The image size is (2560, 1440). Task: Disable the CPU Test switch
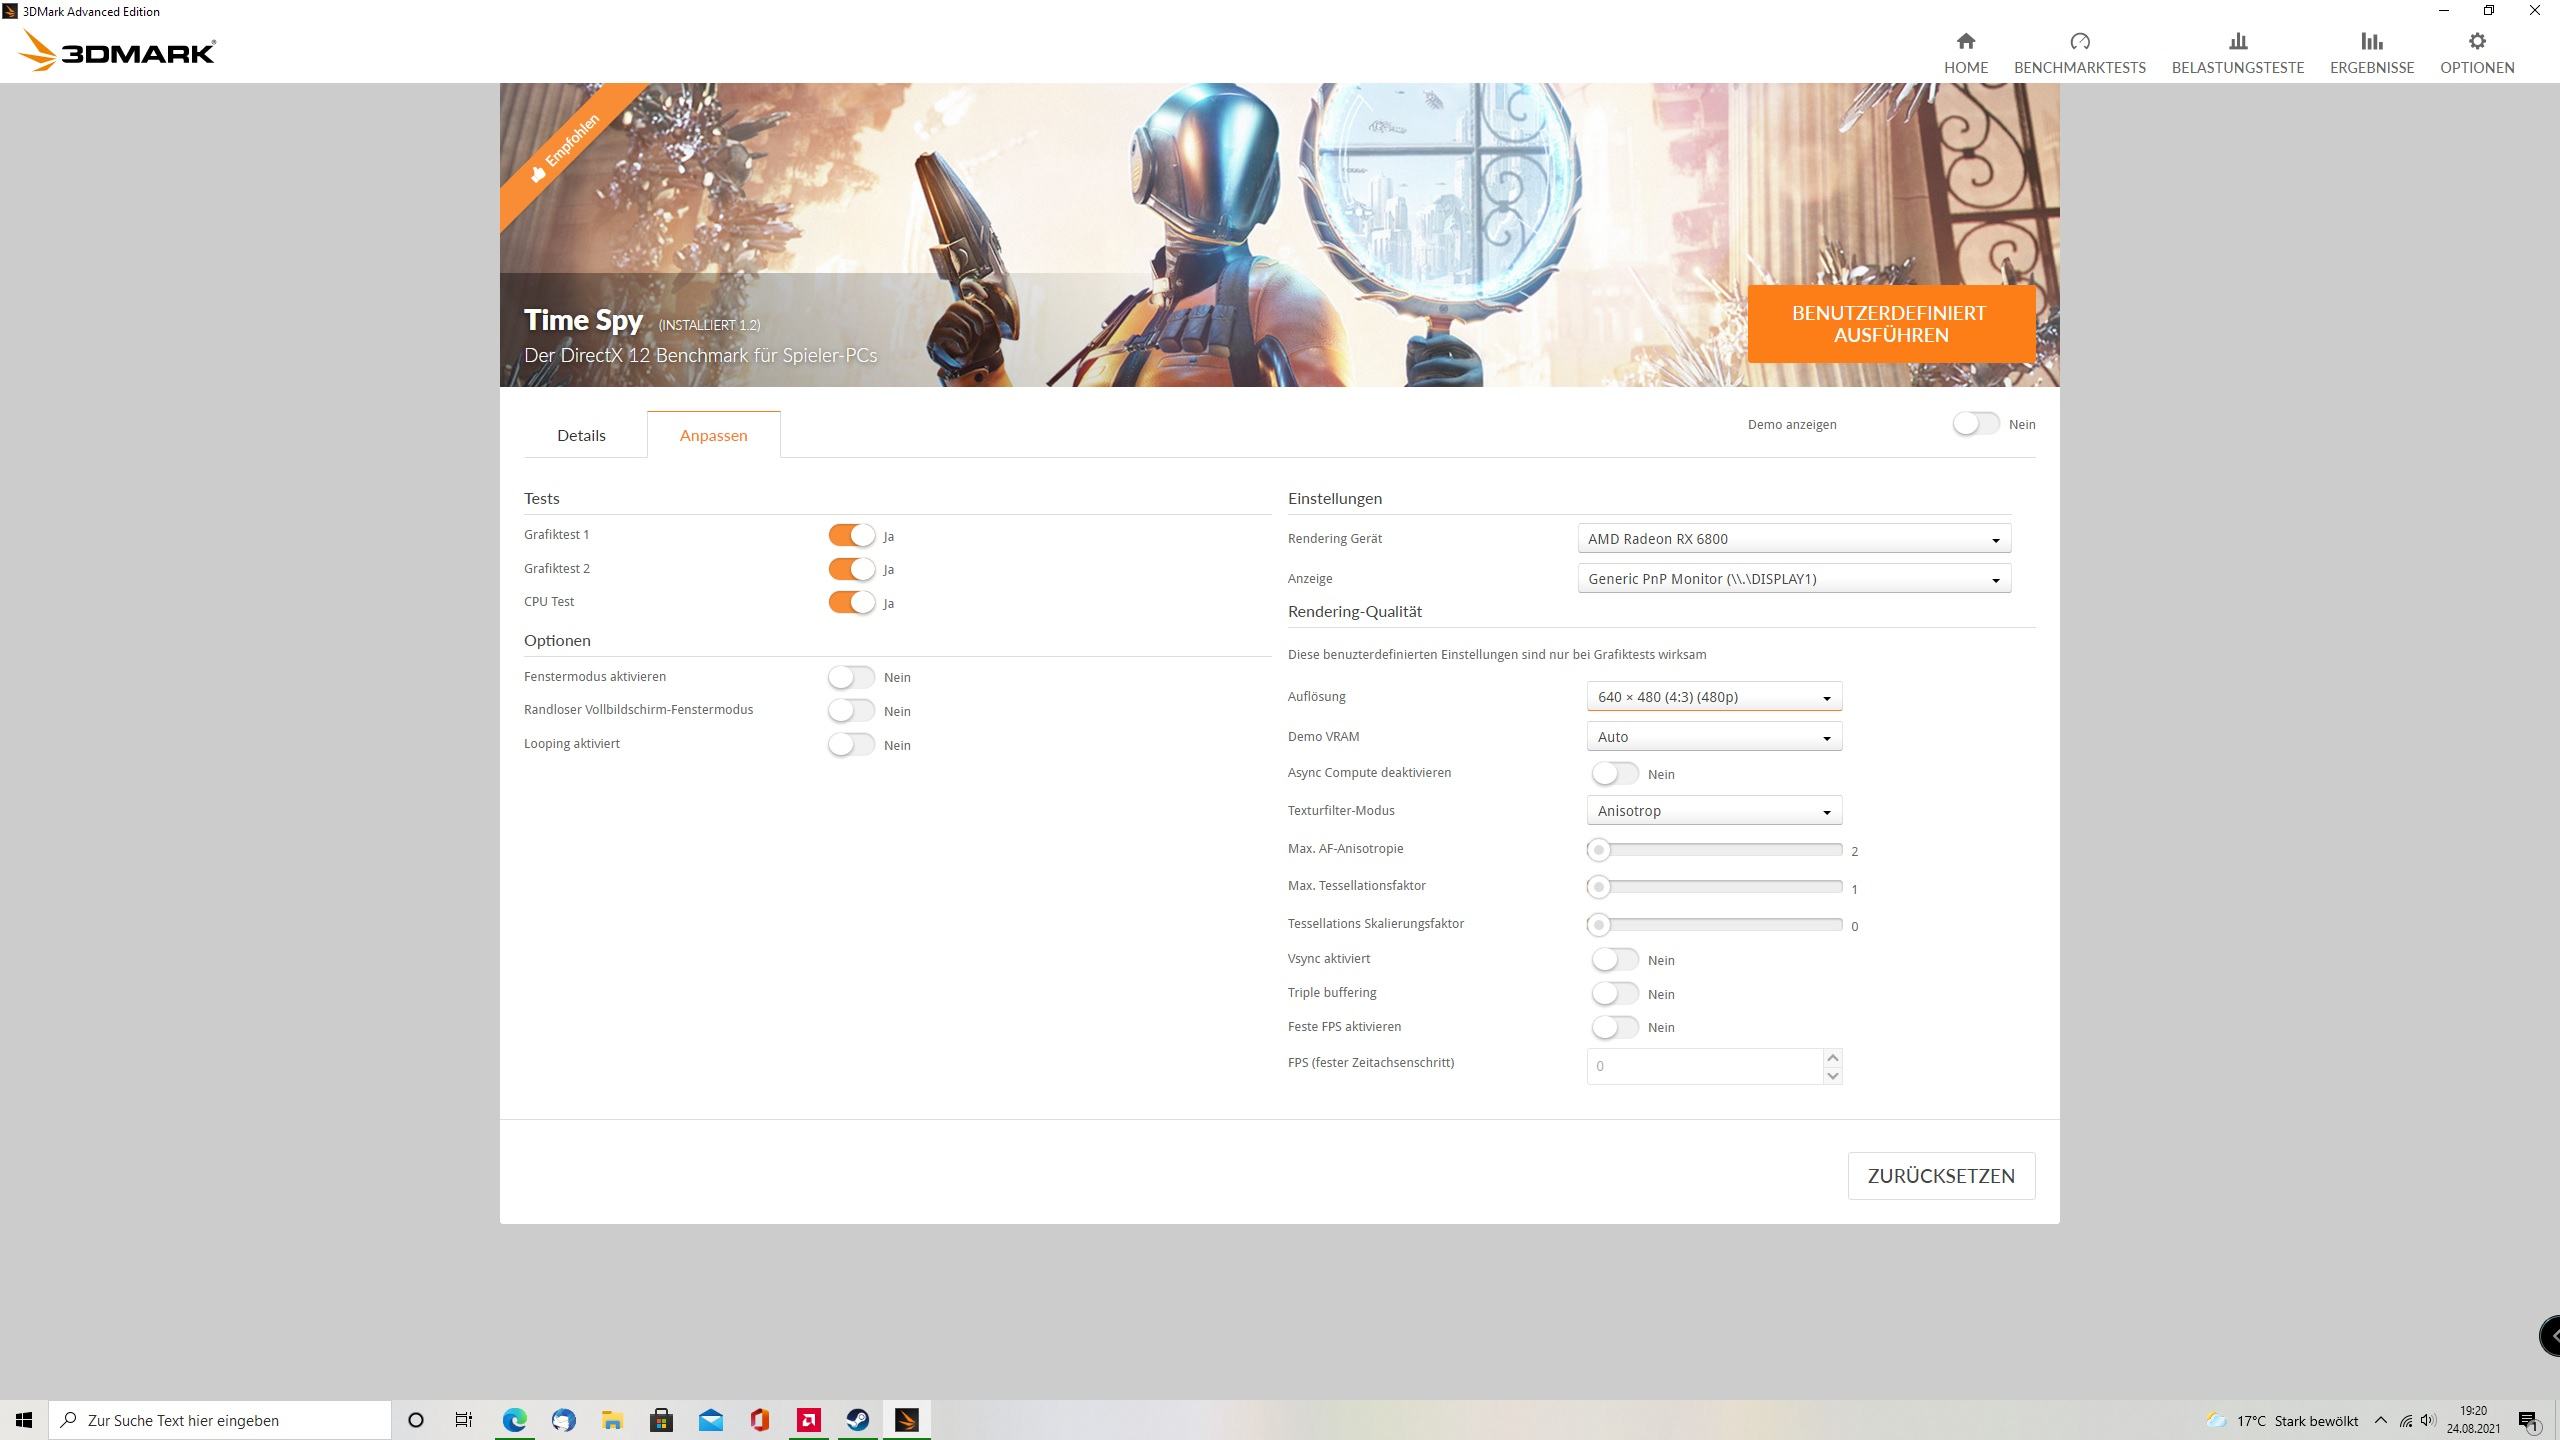tap(851, 602)
